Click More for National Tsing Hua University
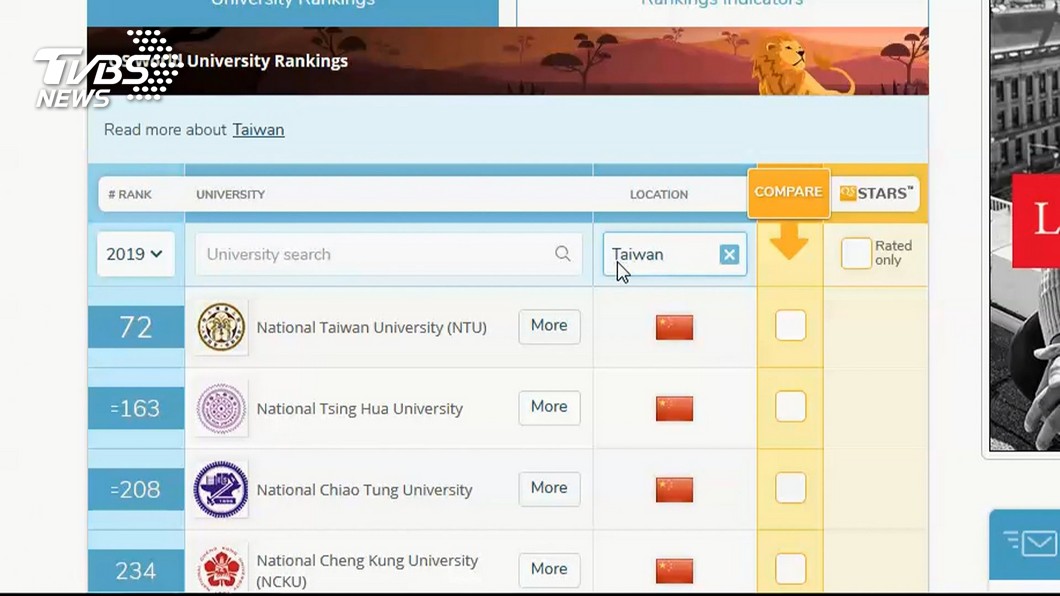Screen dimensions: 1060x596 coord(549,407)
